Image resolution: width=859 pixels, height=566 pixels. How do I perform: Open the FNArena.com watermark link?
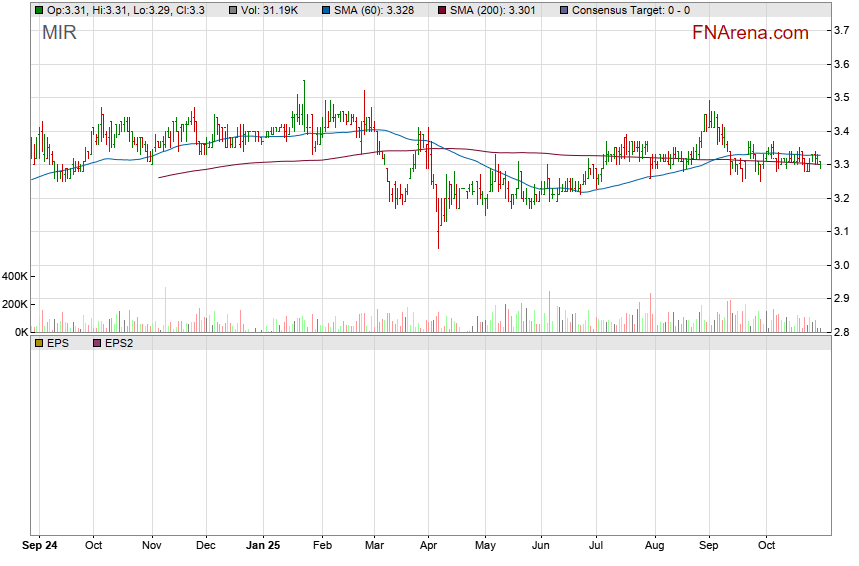pos(750,33)
